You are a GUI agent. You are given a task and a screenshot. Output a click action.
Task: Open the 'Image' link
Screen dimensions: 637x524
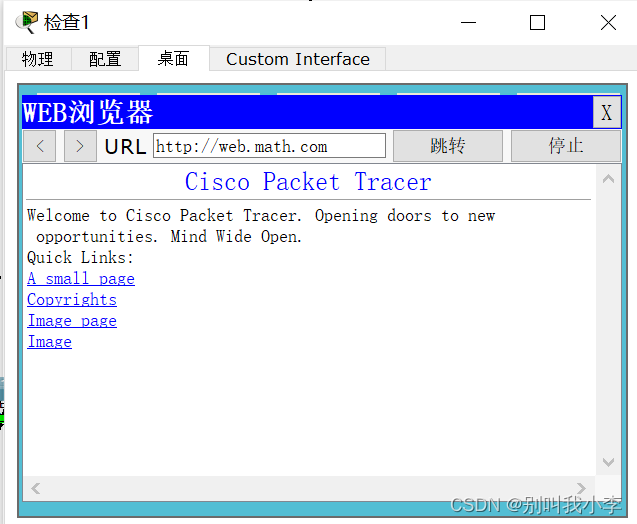point(50,342)
